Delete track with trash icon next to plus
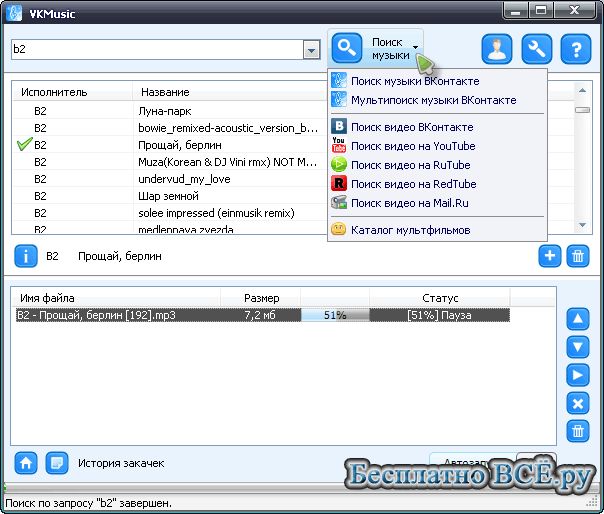 pyautogui.click(x=578, y=256)
